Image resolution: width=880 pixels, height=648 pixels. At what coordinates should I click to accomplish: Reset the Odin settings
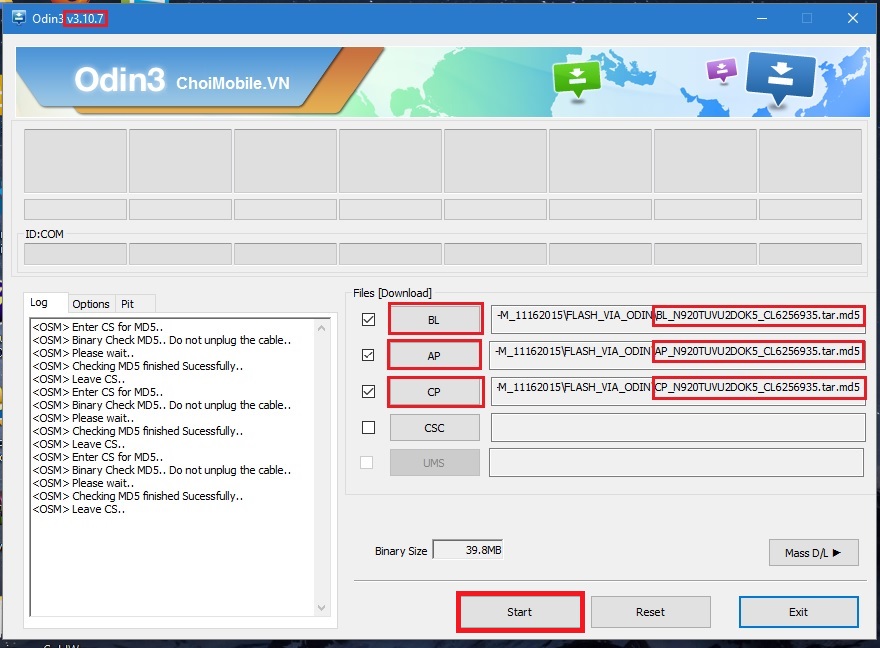(650, 612)
